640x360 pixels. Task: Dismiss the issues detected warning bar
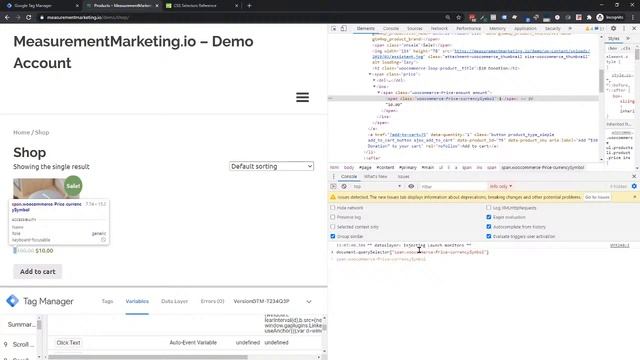(x=634, y=197)
